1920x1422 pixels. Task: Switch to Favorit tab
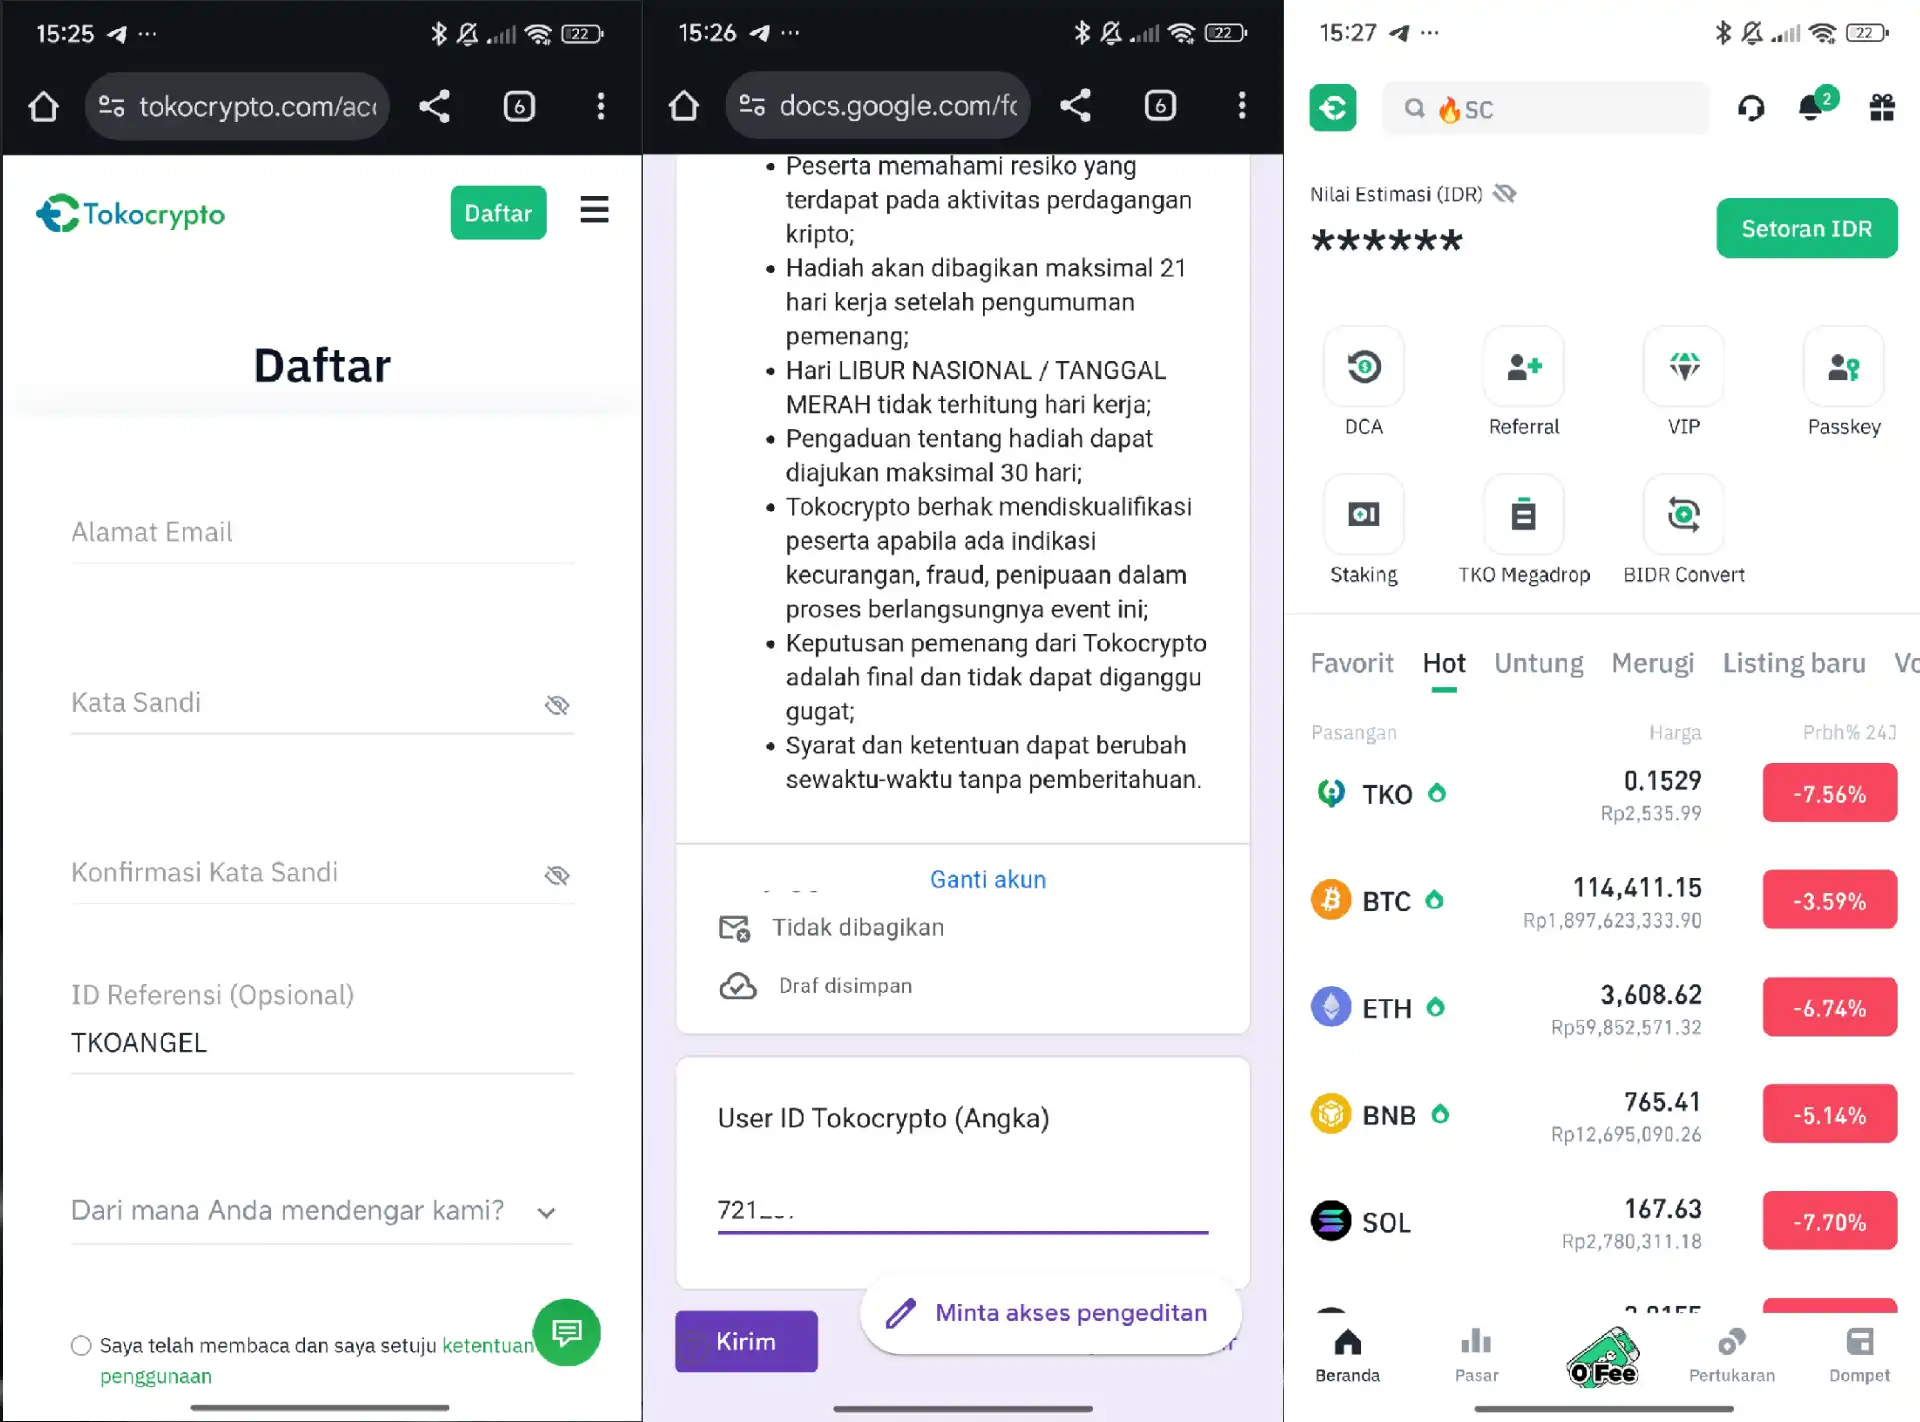pos(1352,663)
